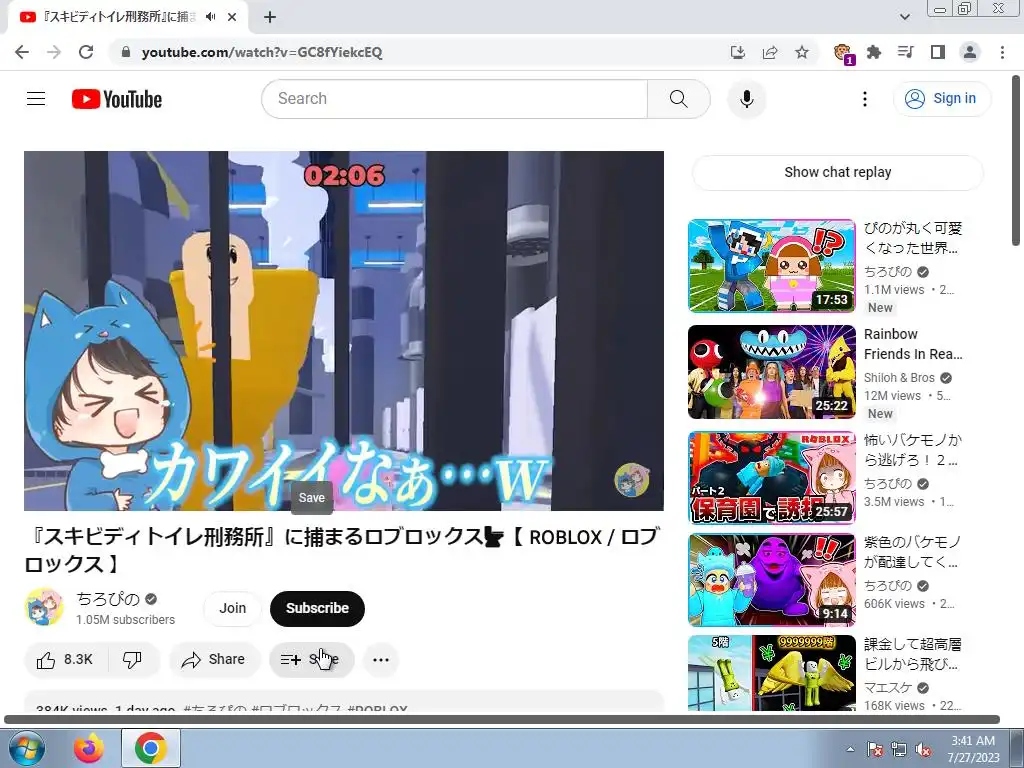The width and height of the screenshot is (1024, 768).
Task: Open the 17:53 video thumbnail
Action: 771,266
